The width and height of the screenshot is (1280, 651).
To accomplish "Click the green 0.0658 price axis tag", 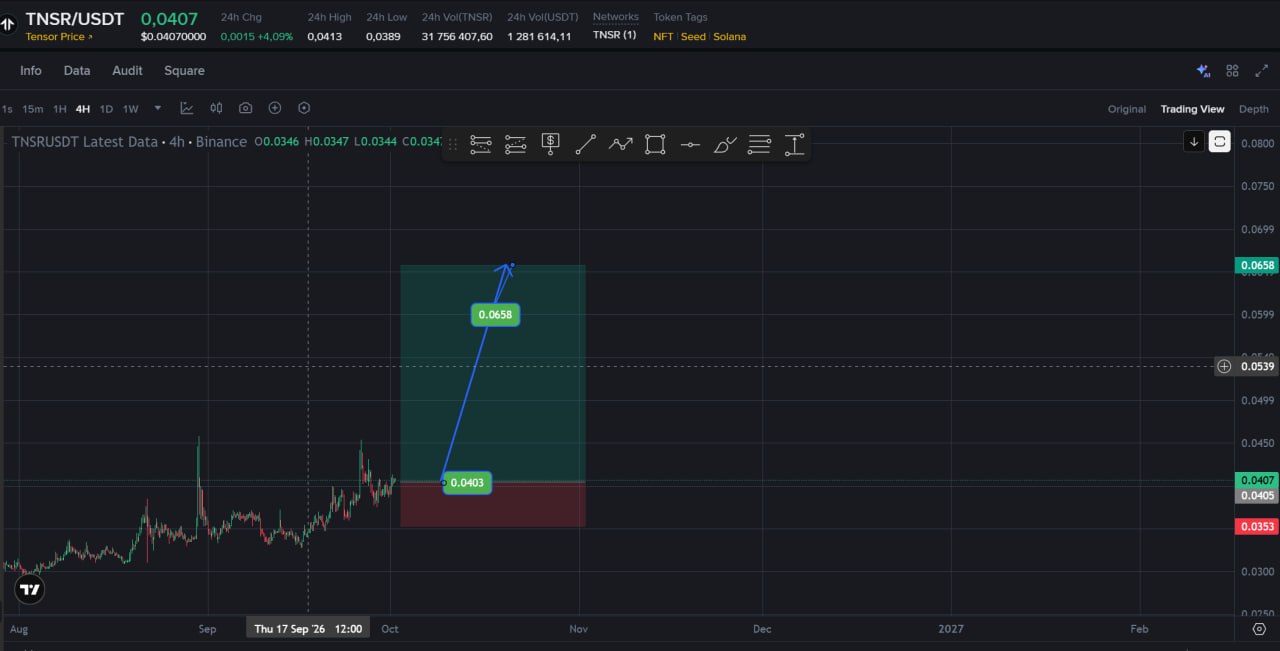I will tap(1257, 266).
